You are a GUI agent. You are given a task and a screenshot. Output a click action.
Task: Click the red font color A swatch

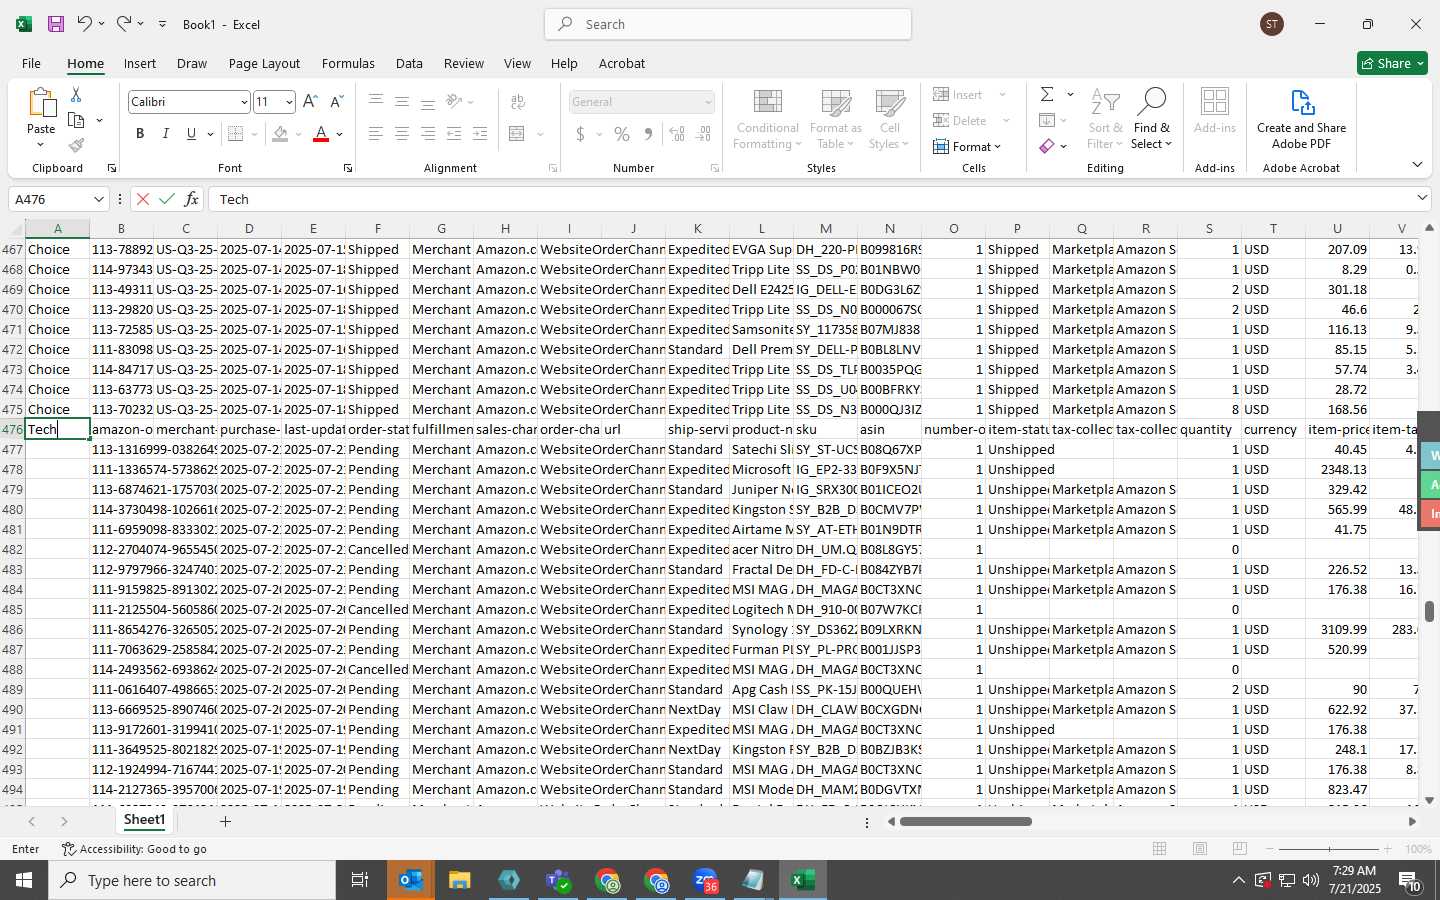click(x=321, y=134)
